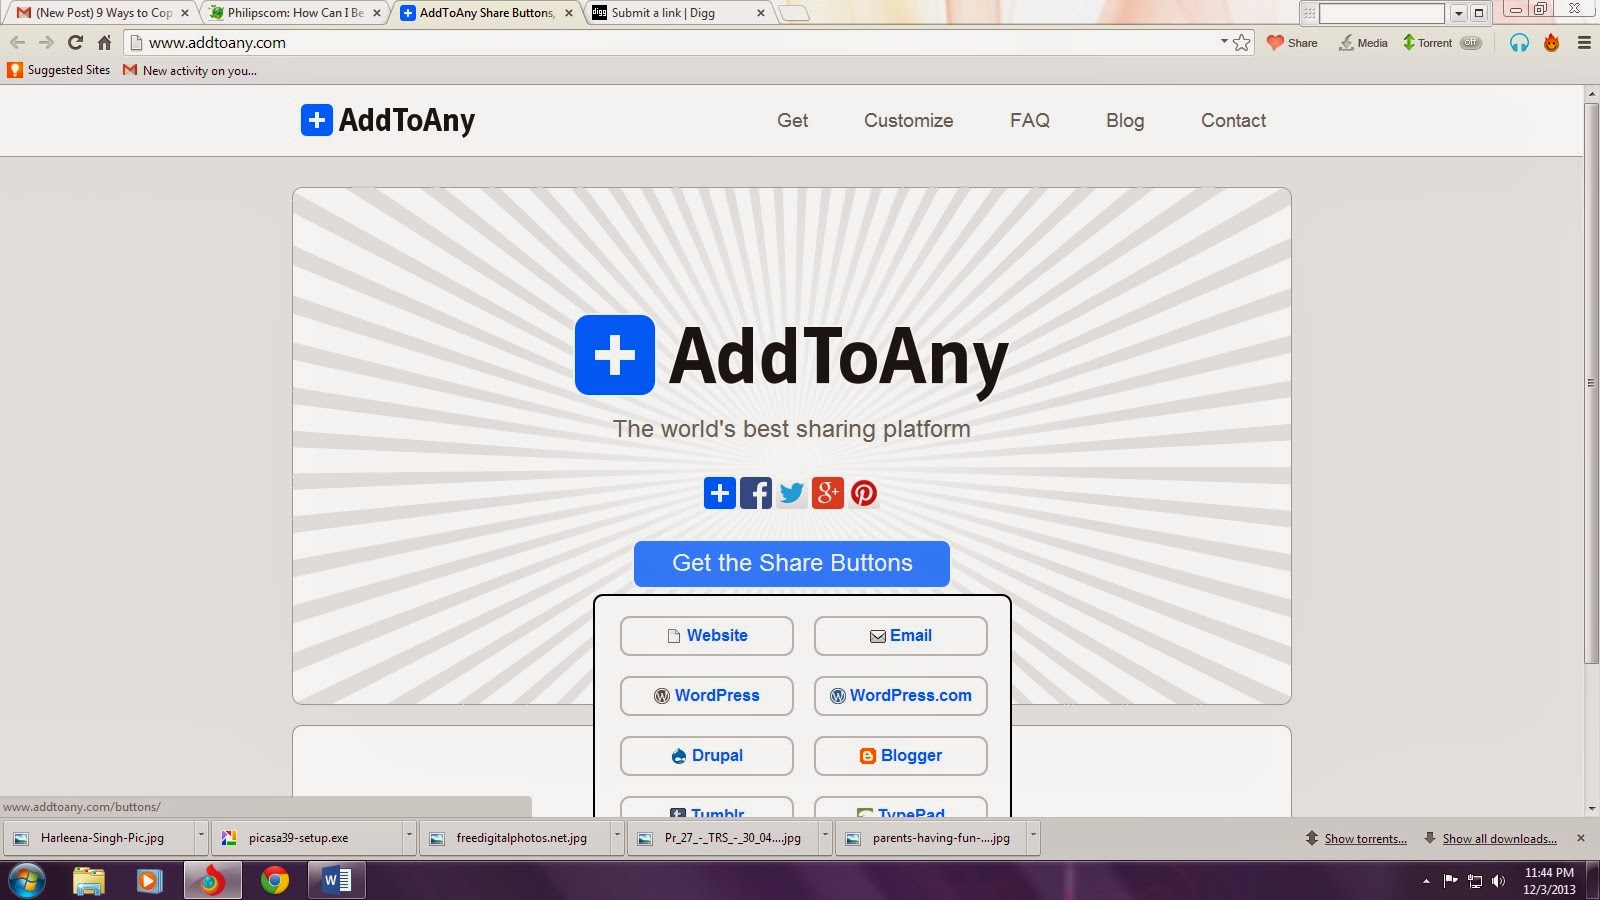Click the orange flame extension icon
1600x900 pixels.
click(x=1551, y=43)
